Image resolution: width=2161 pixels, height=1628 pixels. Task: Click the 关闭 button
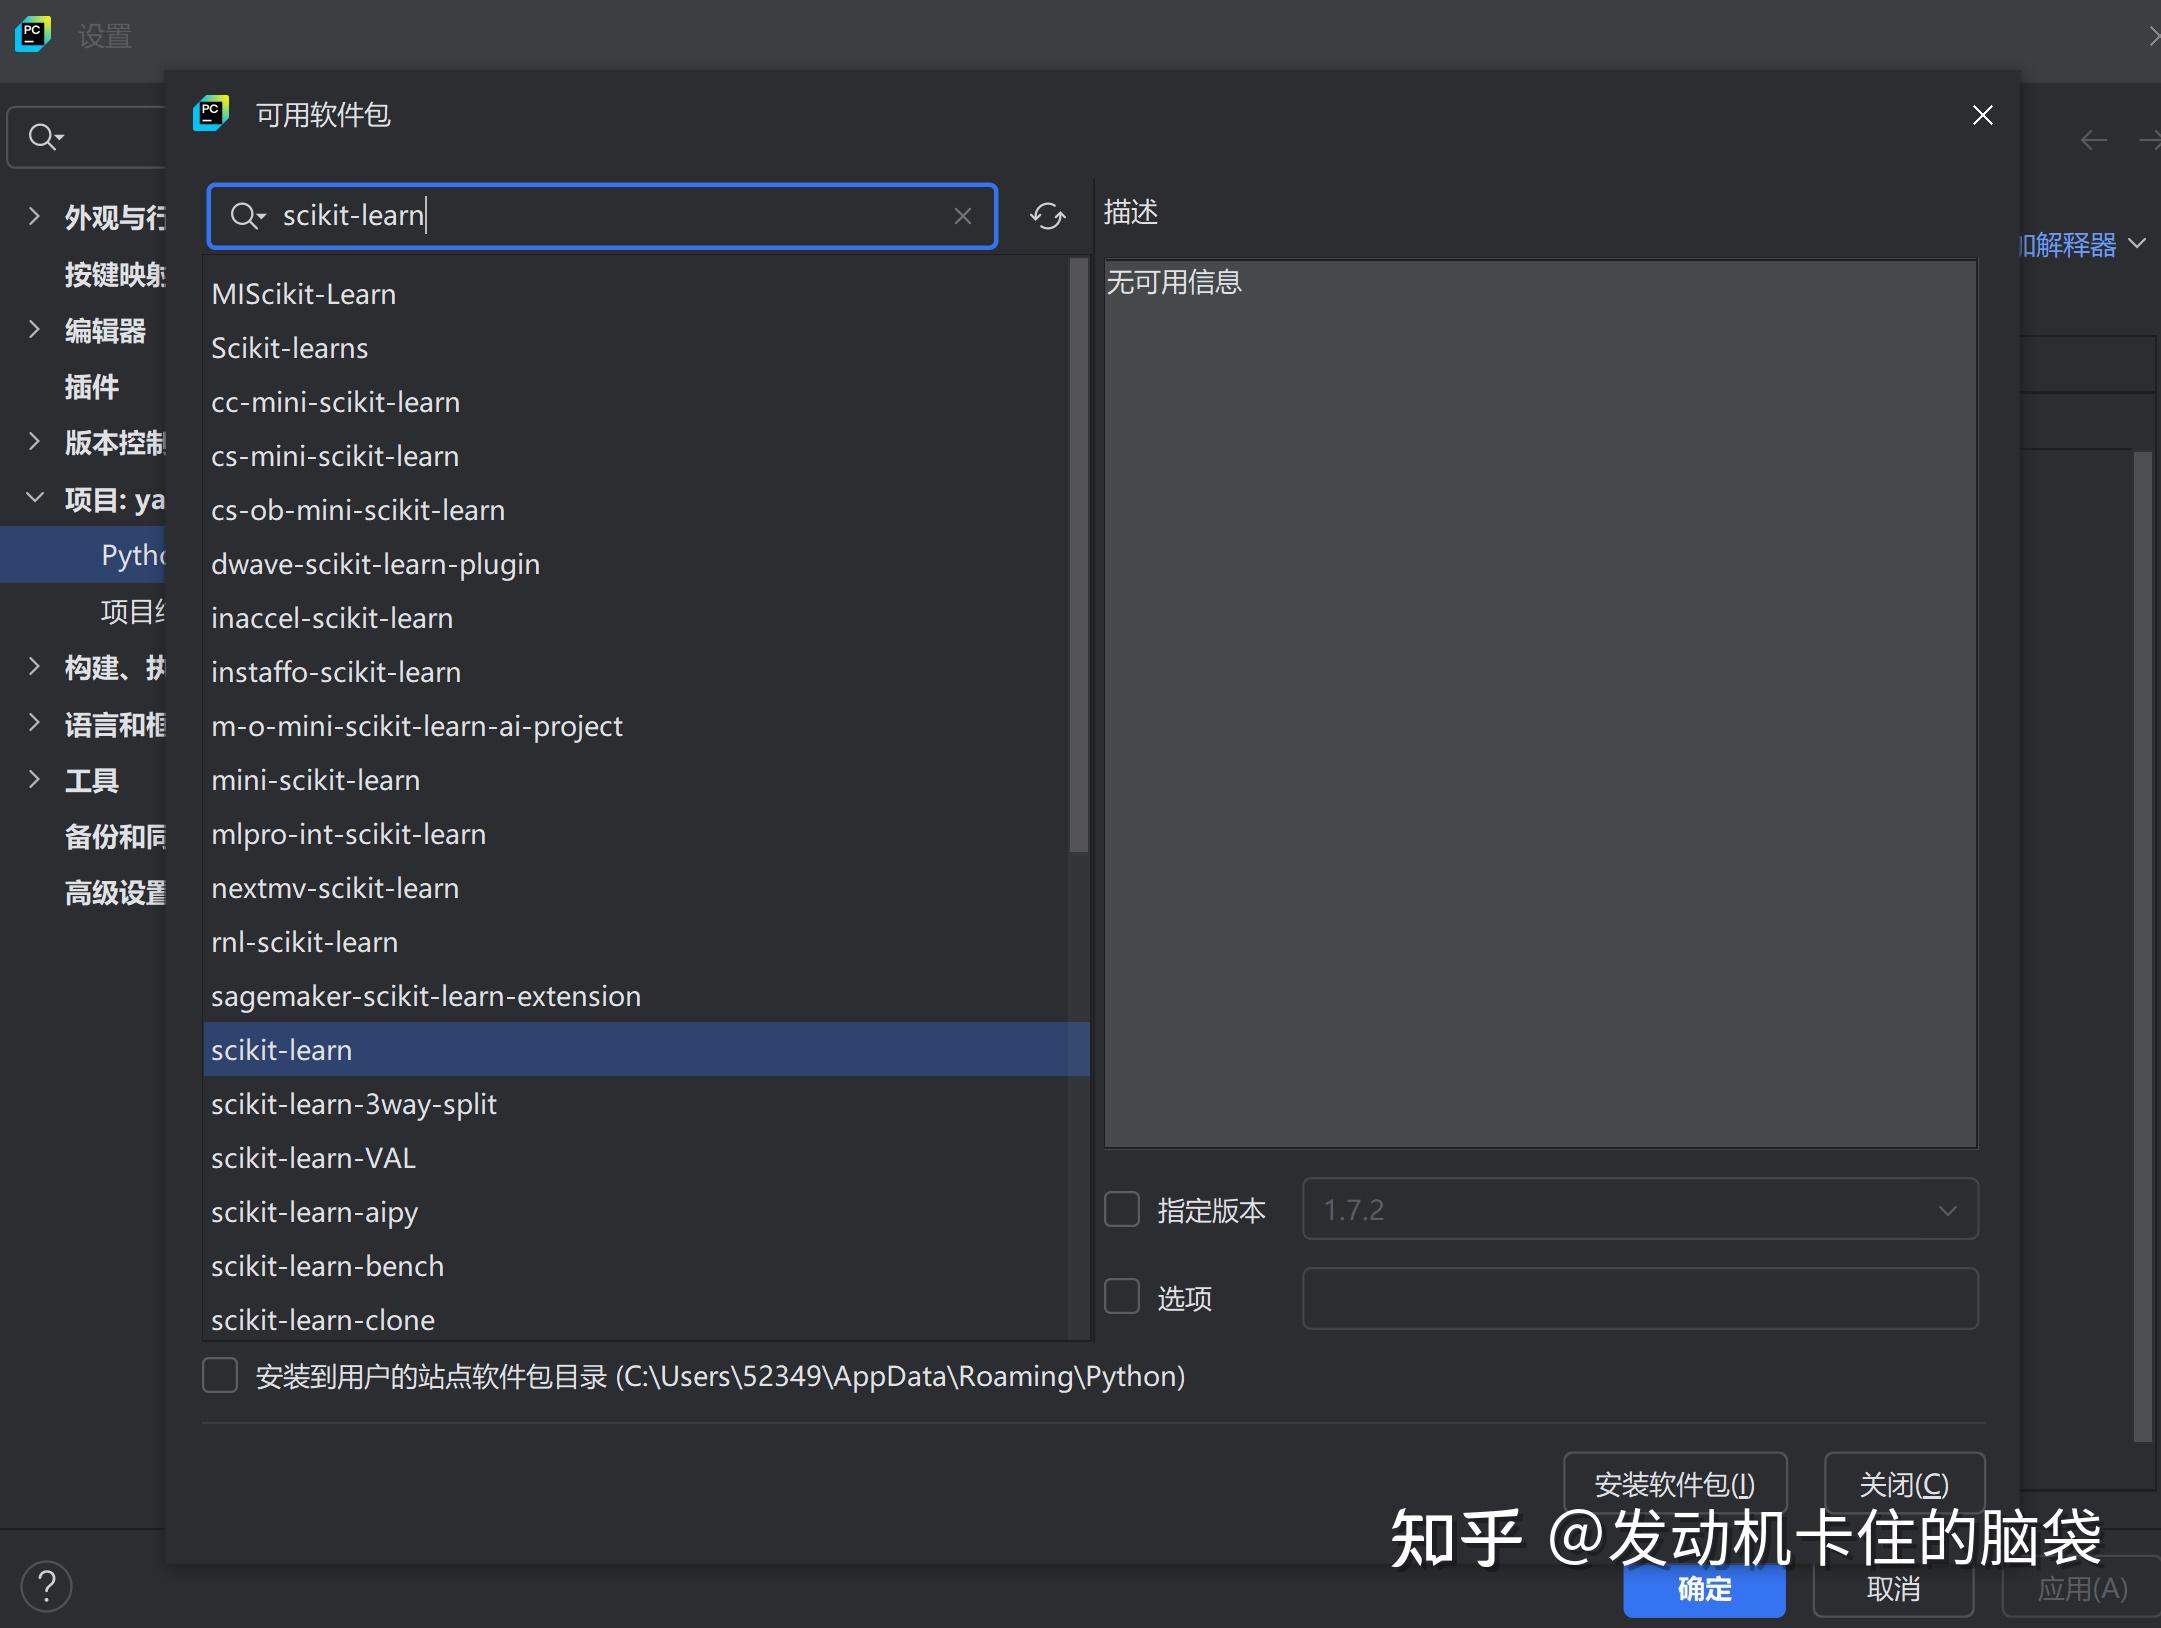(1904, 1484)
